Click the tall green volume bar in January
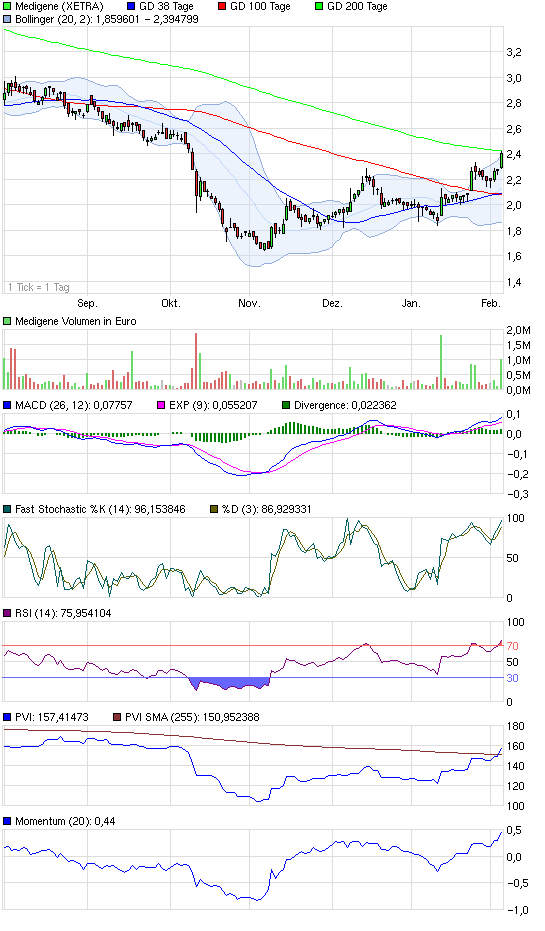 click(441, 362)
